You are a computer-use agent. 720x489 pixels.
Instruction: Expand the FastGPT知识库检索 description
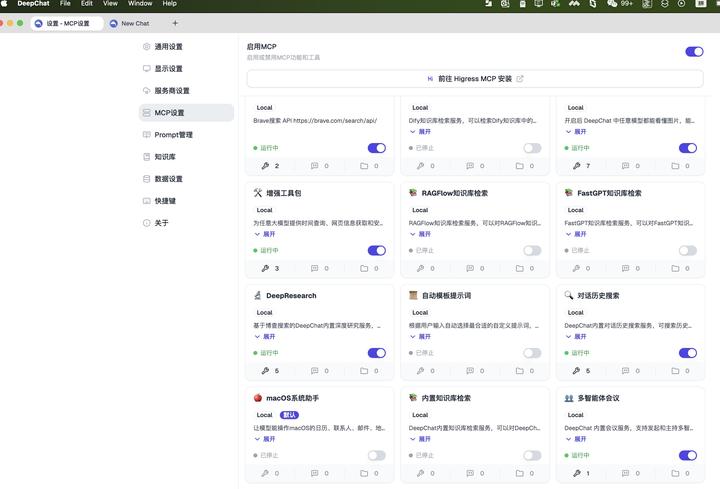[x=576, y=234]
